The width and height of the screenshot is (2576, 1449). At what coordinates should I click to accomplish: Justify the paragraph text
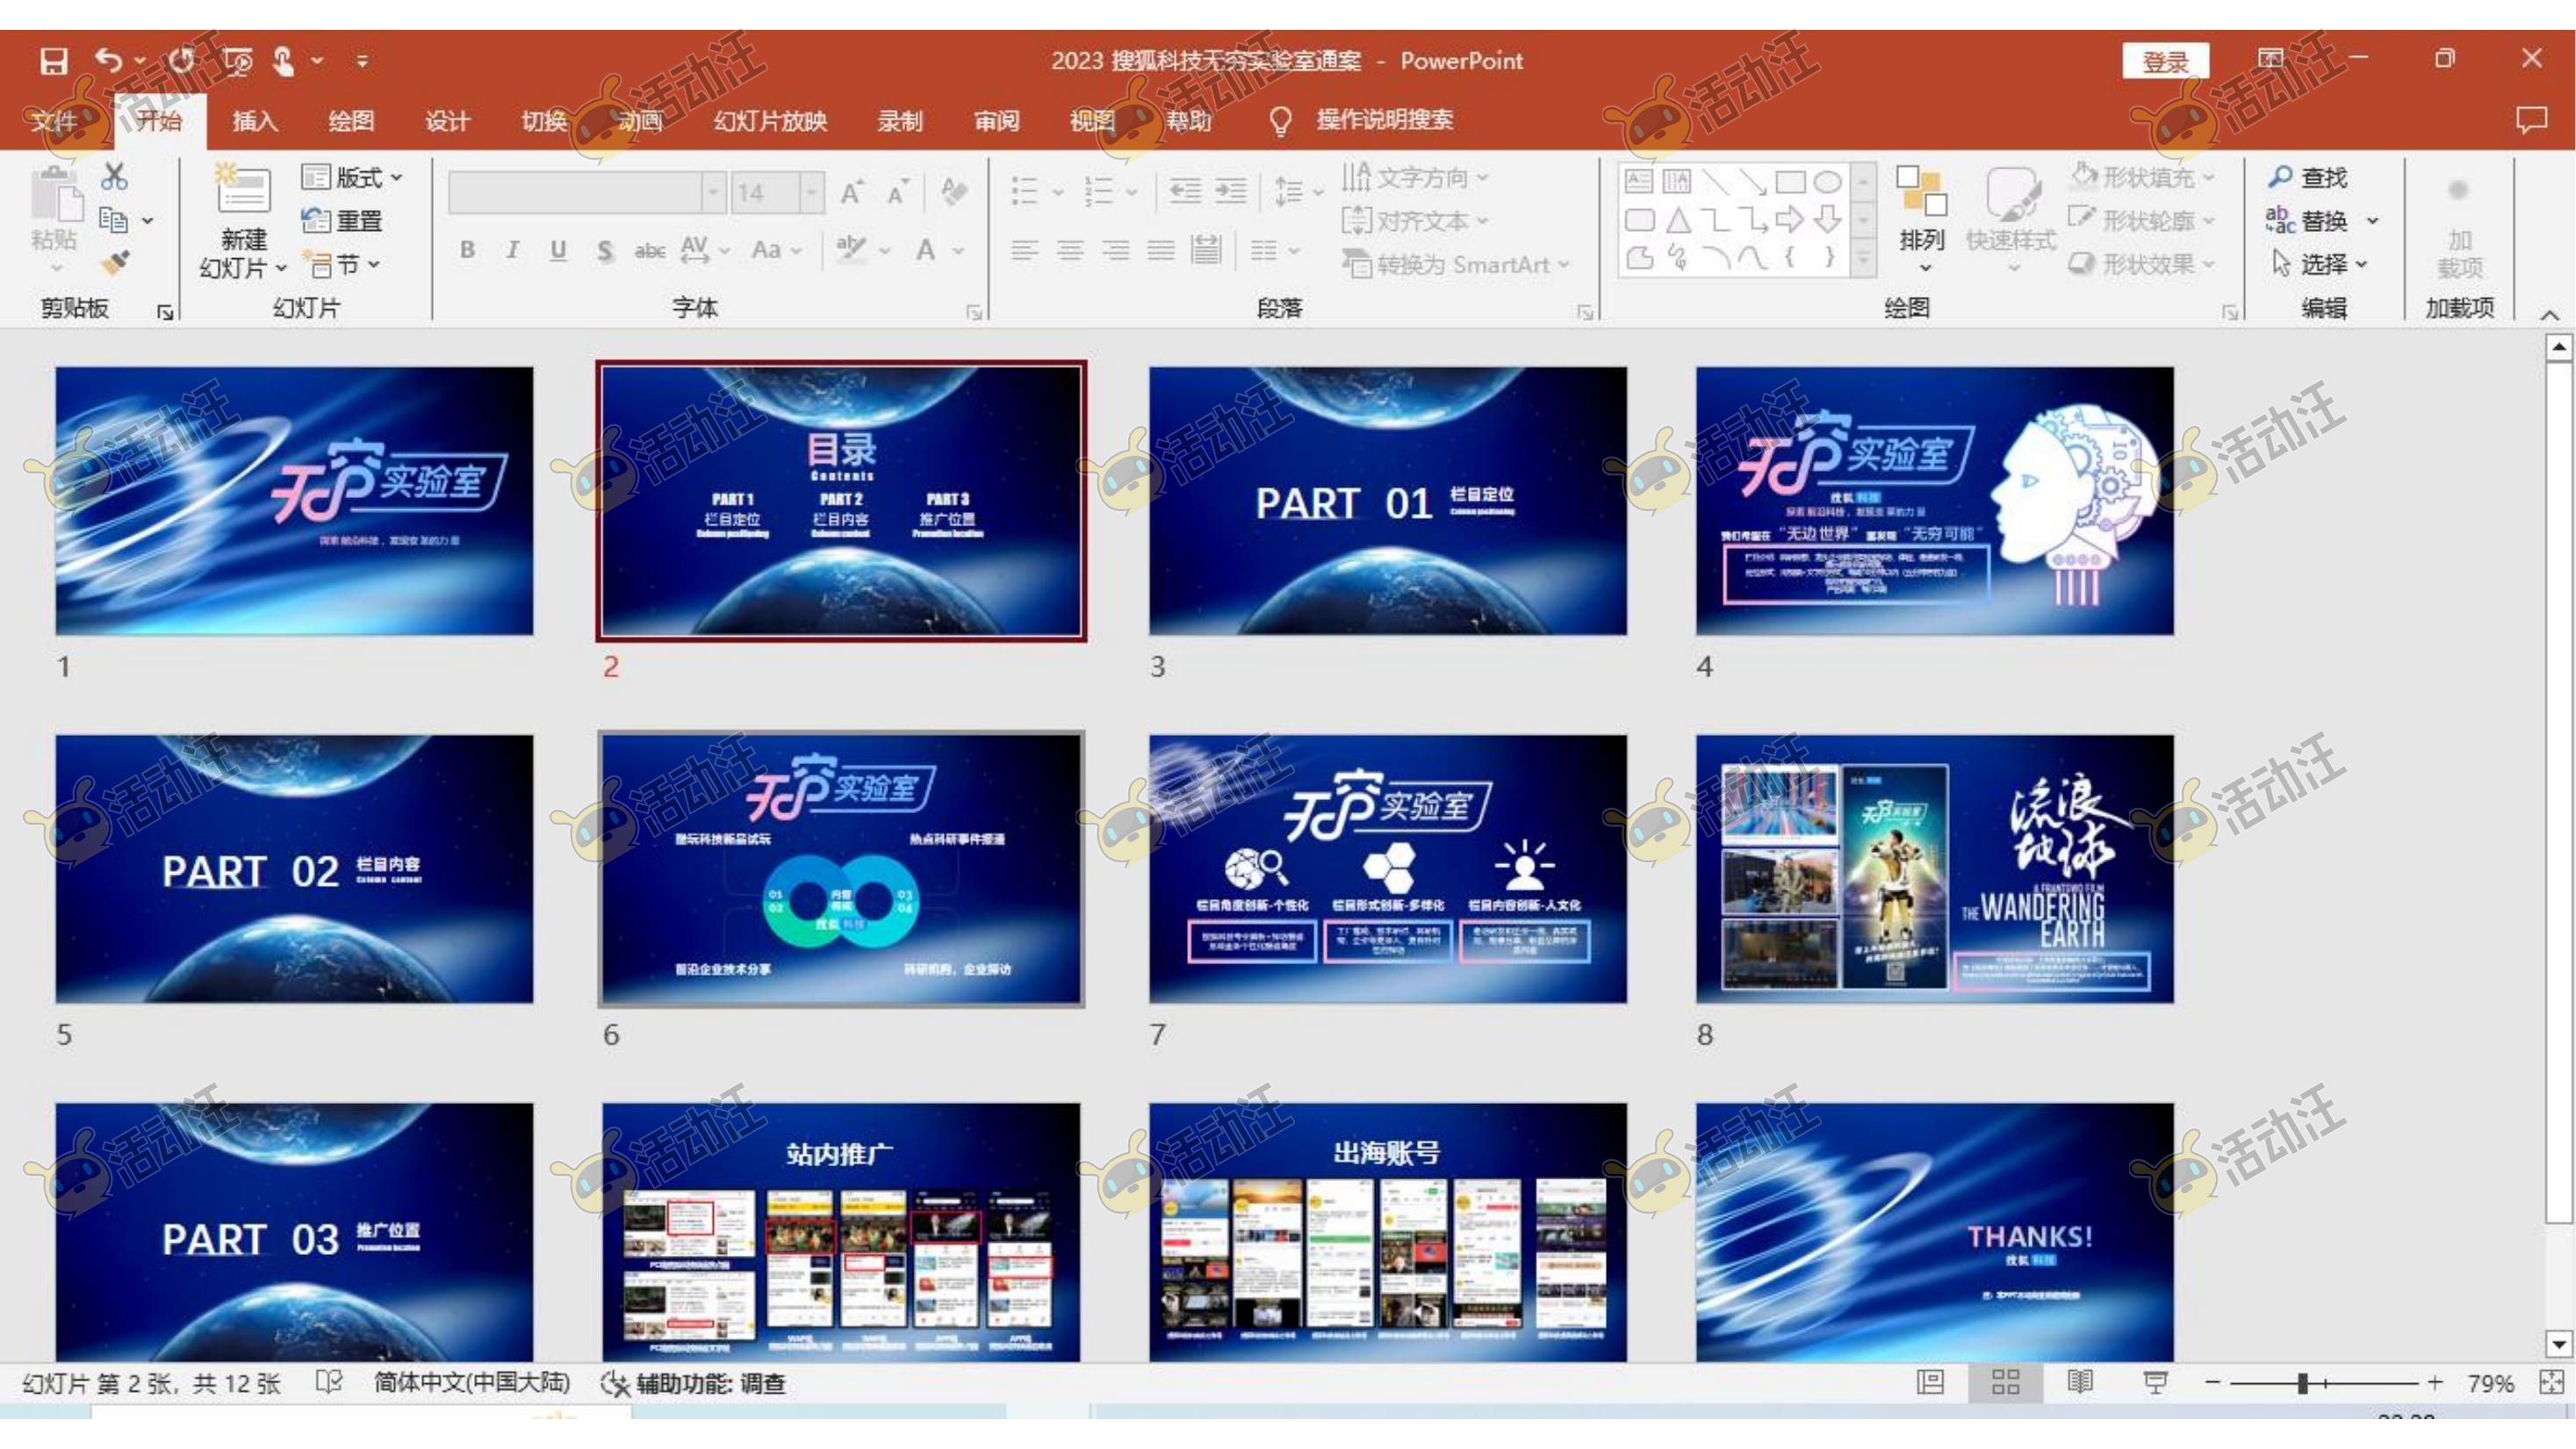pos(1160,250)
